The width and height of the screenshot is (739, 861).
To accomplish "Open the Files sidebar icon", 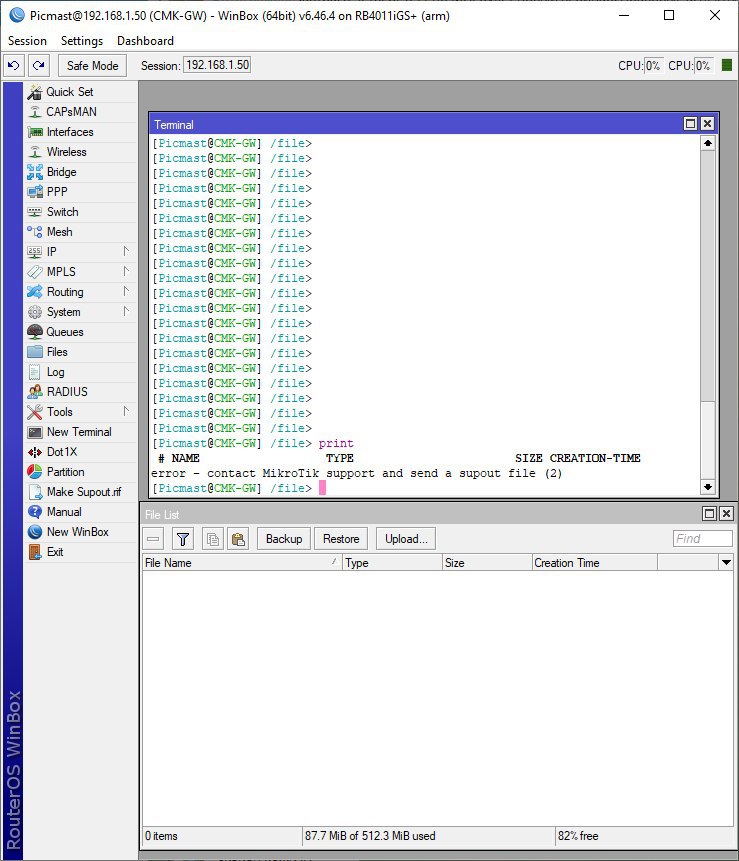I will click(35, 352).
